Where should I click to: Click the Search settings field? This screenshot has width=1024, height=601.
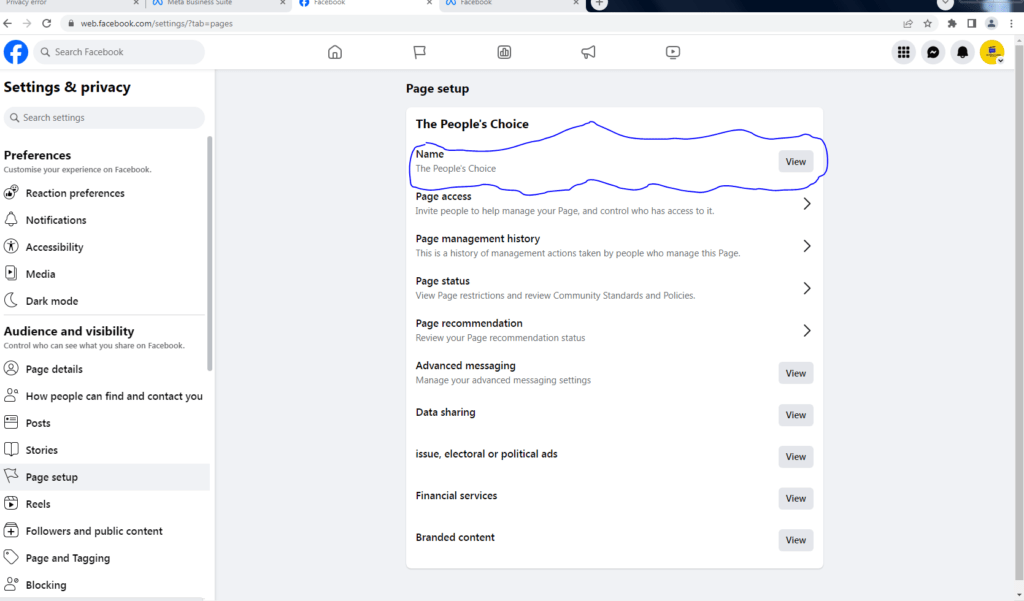point(104,118)
